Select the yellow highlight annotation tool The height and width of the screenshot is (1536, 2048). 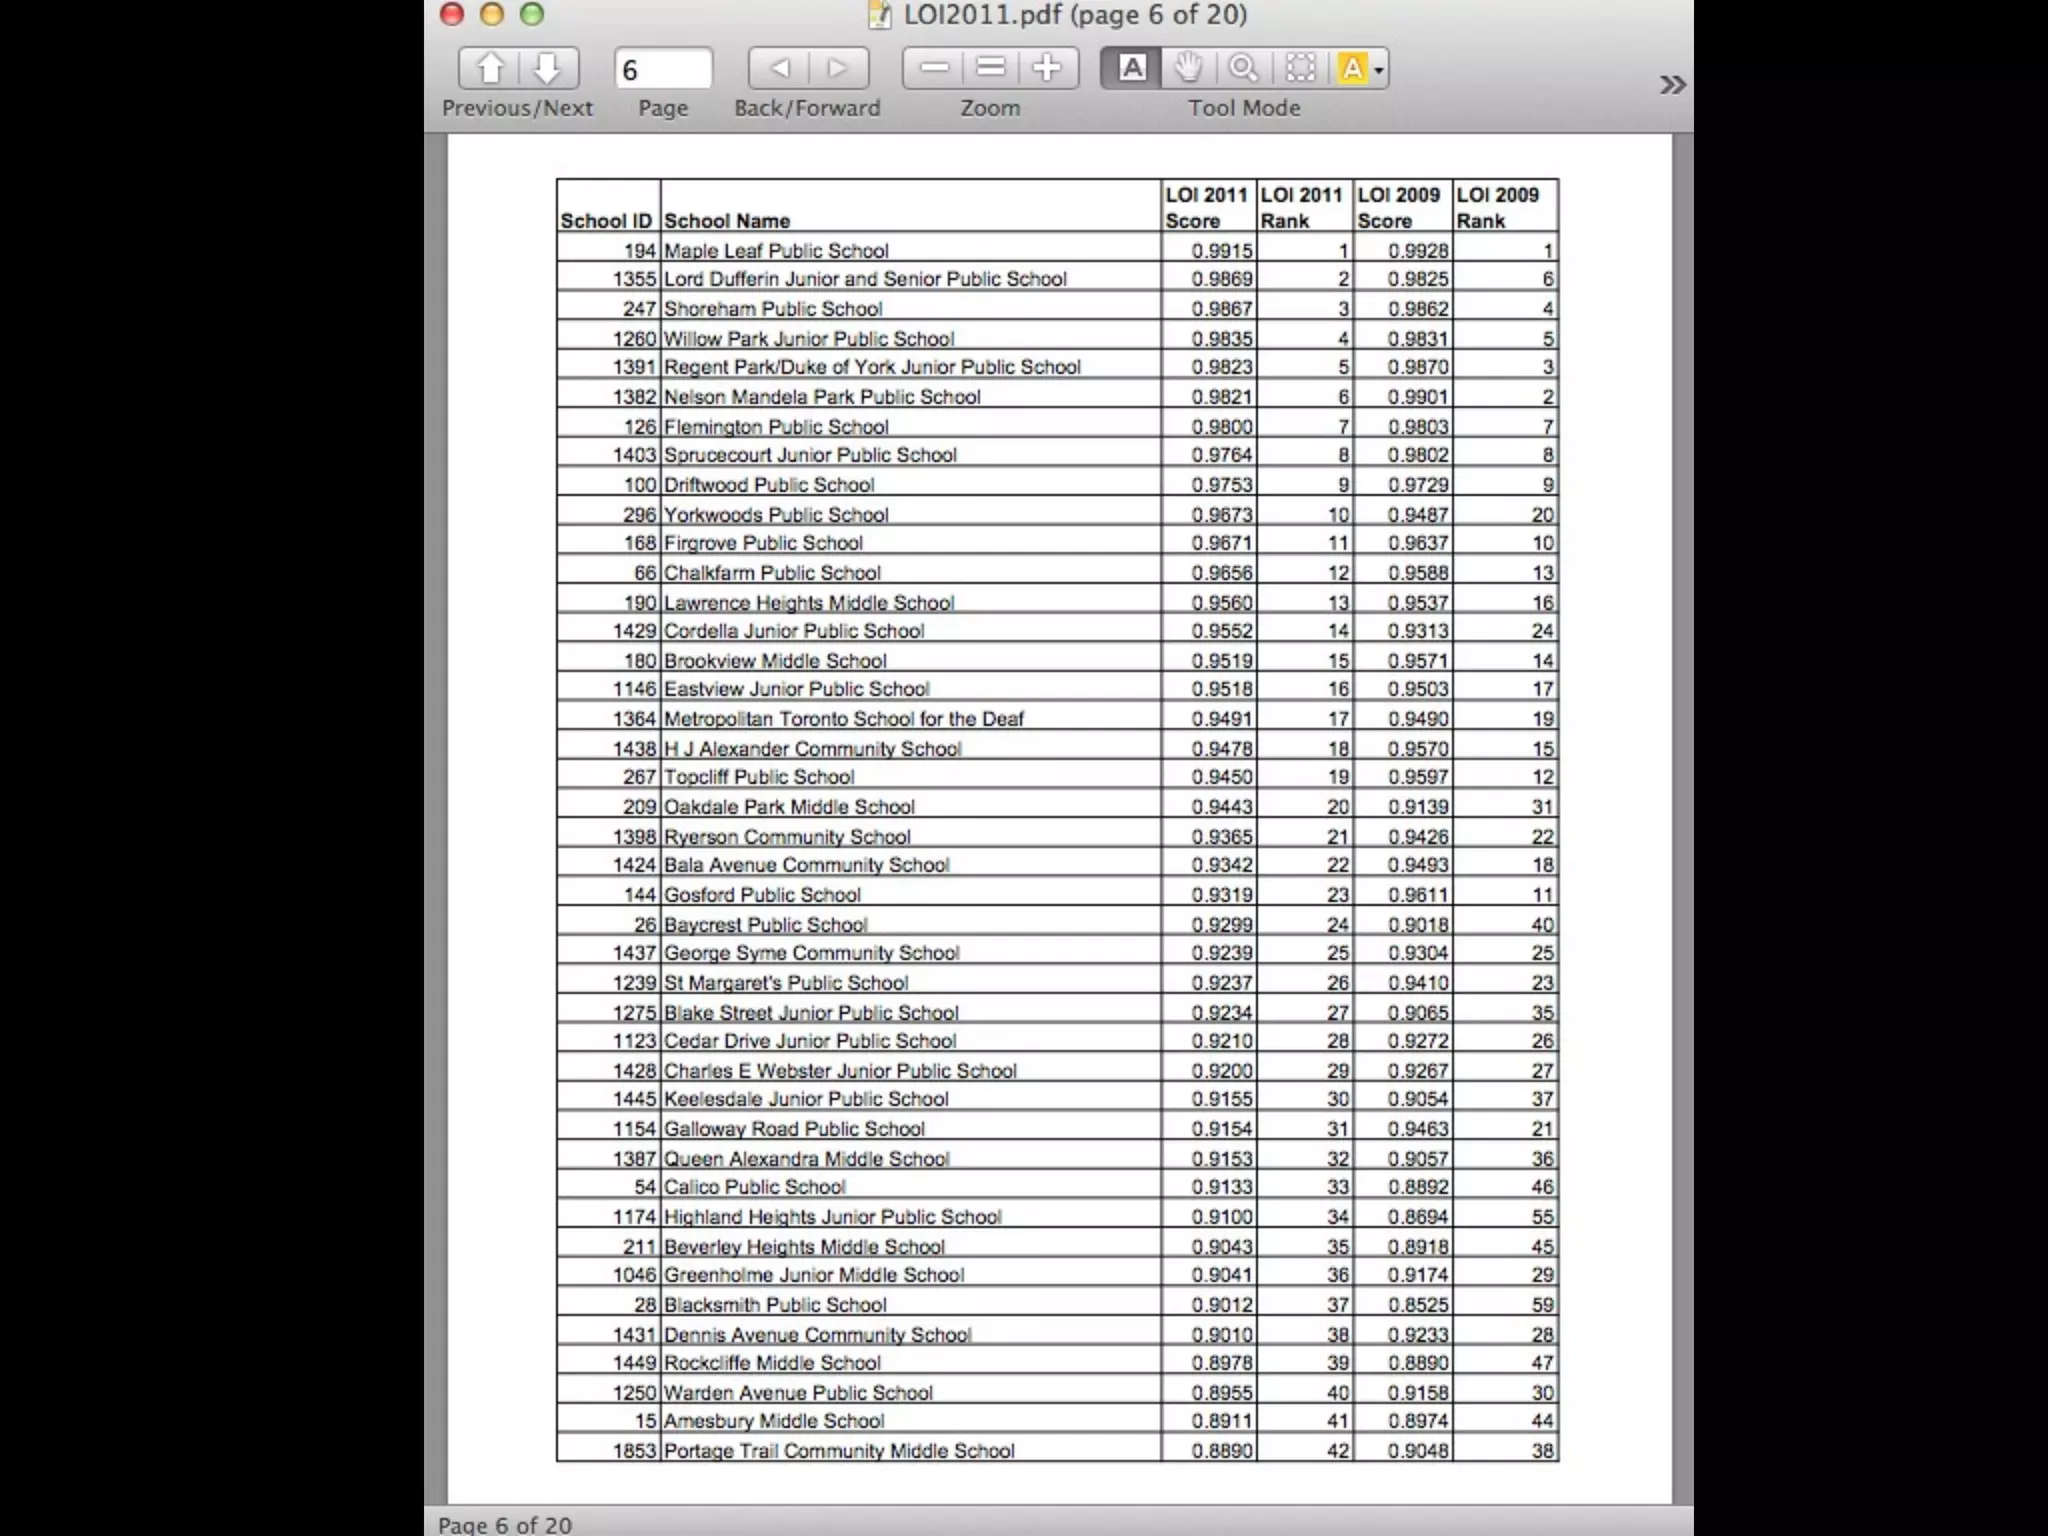(x=1352, y=69)
